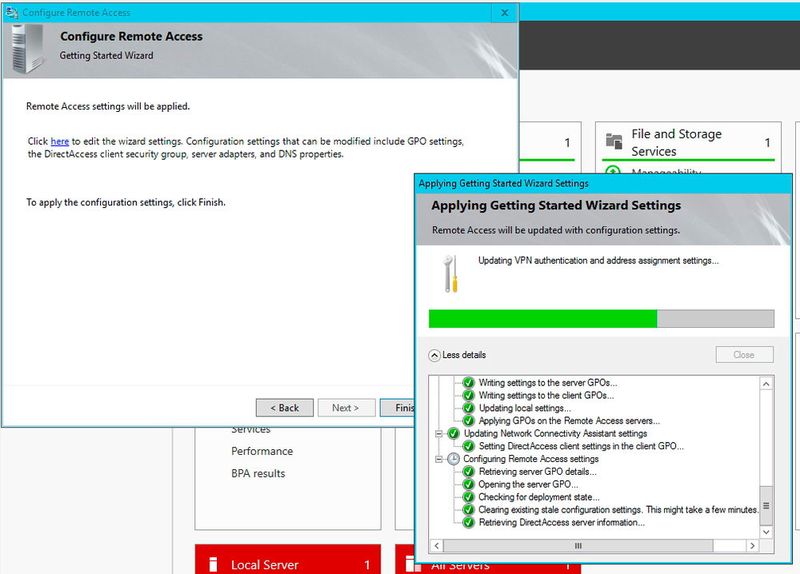Click the 'here' link to edit wizard settings
The width and height of the screenshot is (800, 574).
point(60,141)
